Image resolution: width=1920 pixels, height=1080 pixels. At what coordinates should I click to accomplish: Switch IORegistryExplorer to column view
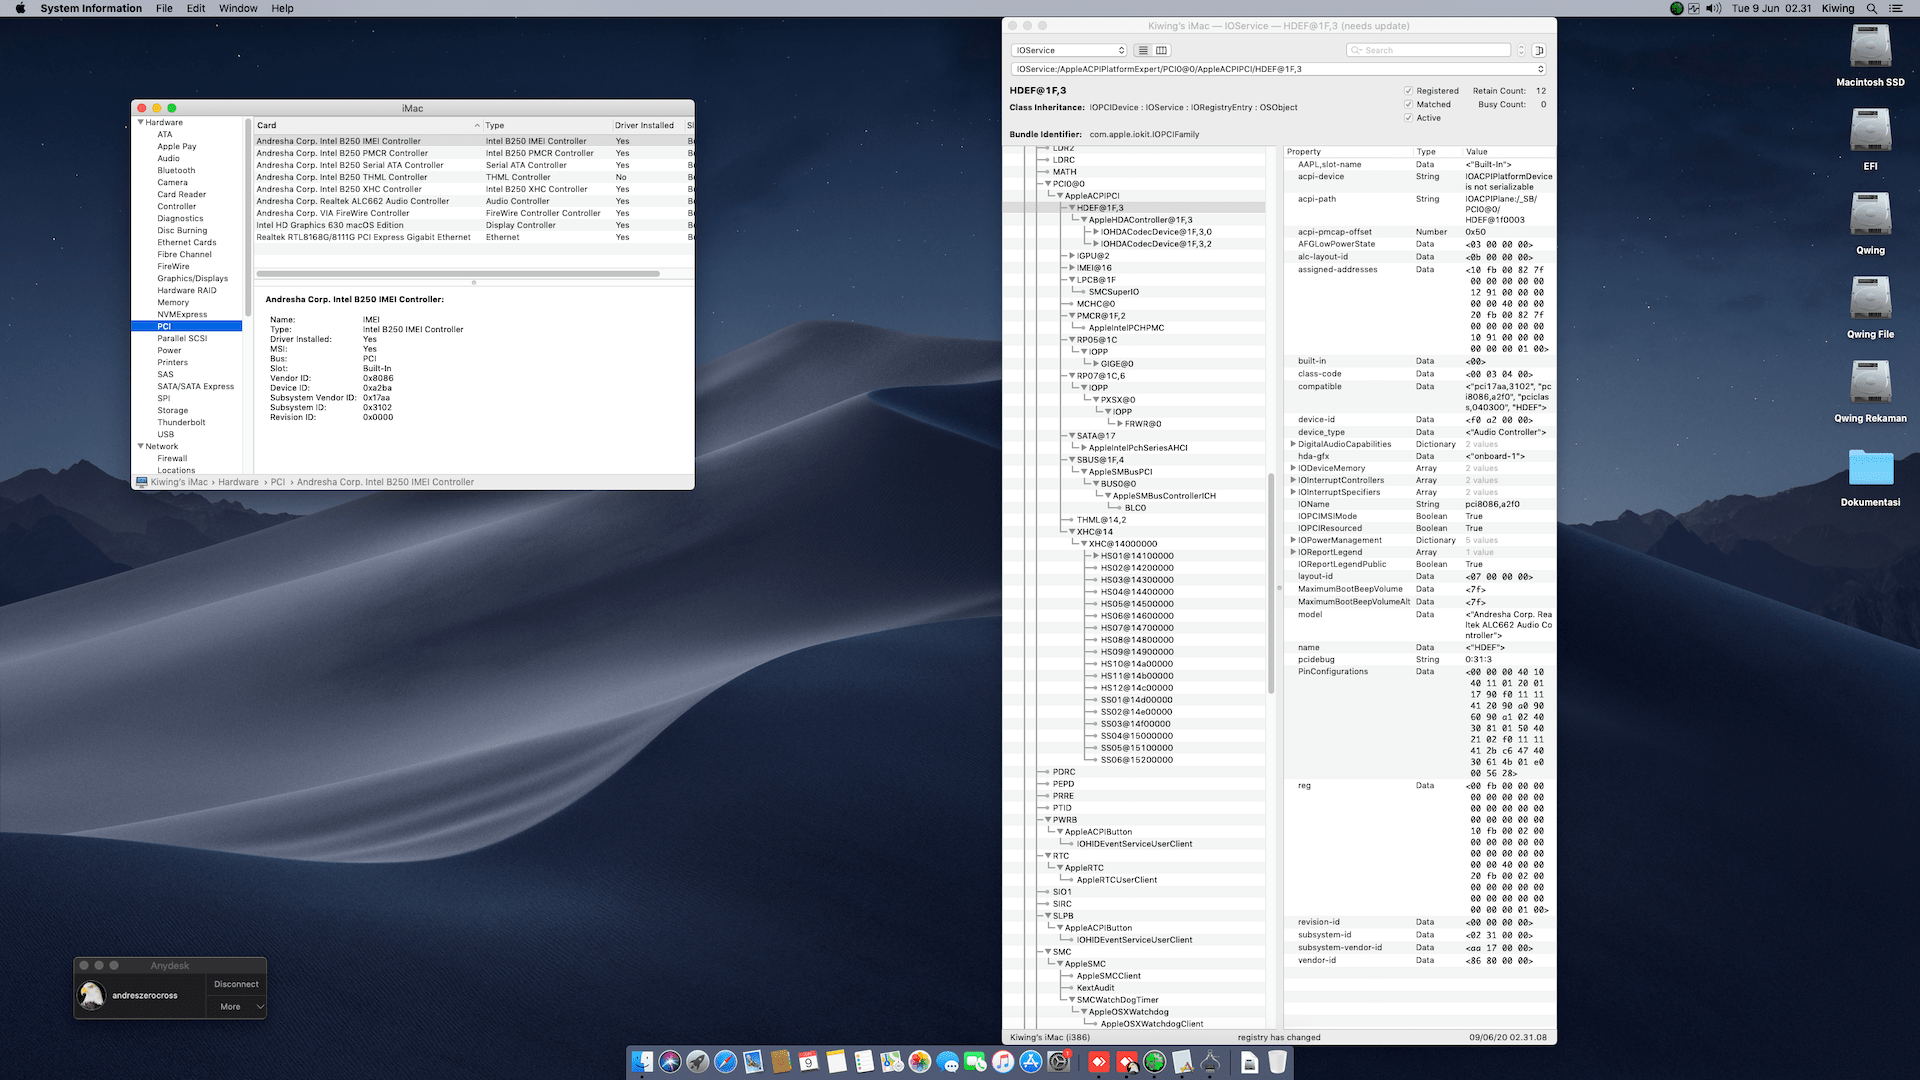(x=1161, y=50)
